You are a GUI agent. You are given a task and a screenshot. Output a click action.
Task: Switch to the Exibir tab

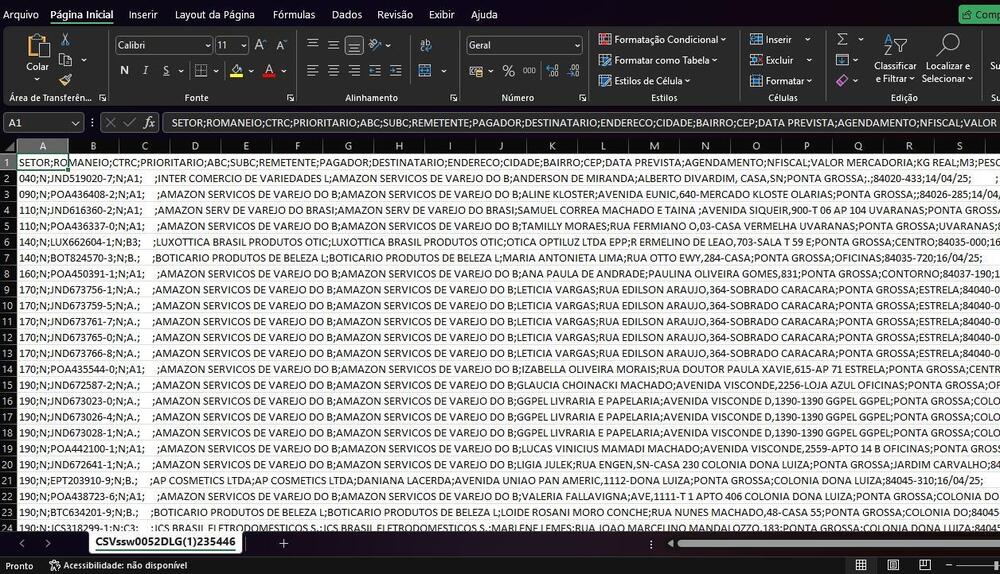click(x=441, y=14)
